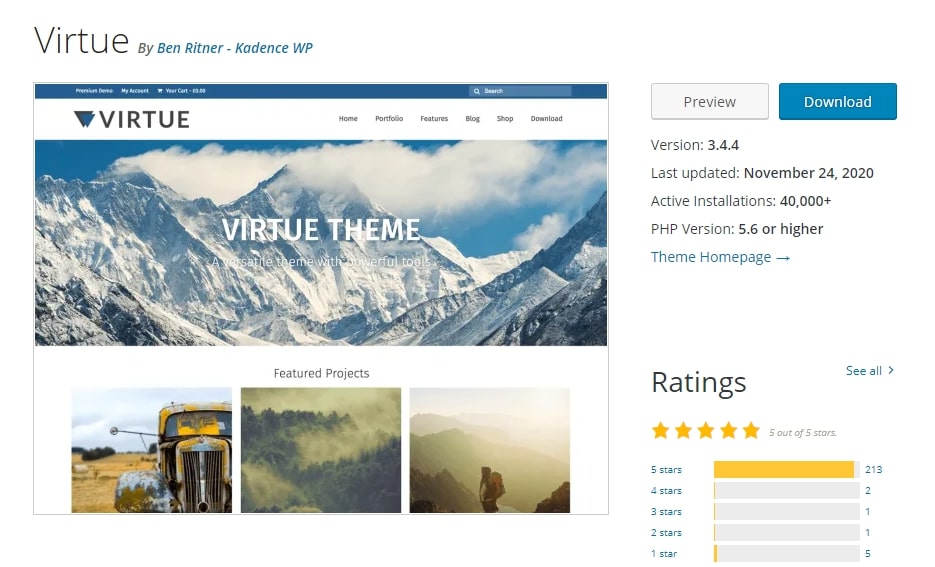Click Premium Demo in preview topbar
935x567 pixels.
coord(94,91)
